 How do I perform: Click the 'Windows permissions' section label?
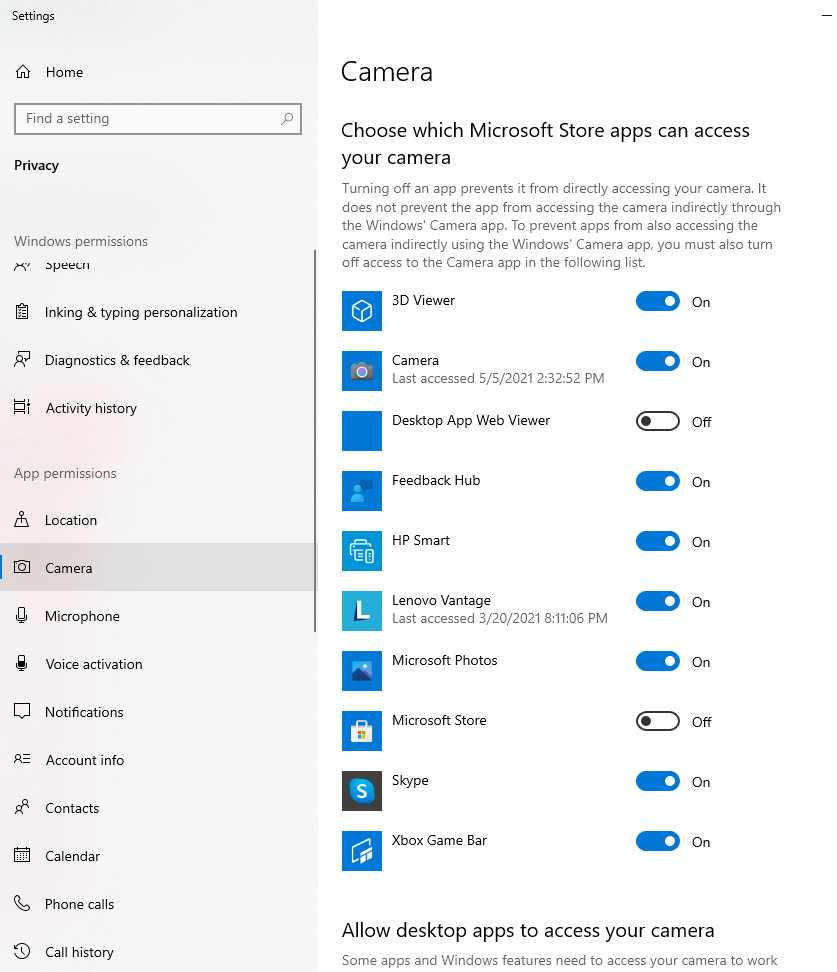[x=81, y=241]
